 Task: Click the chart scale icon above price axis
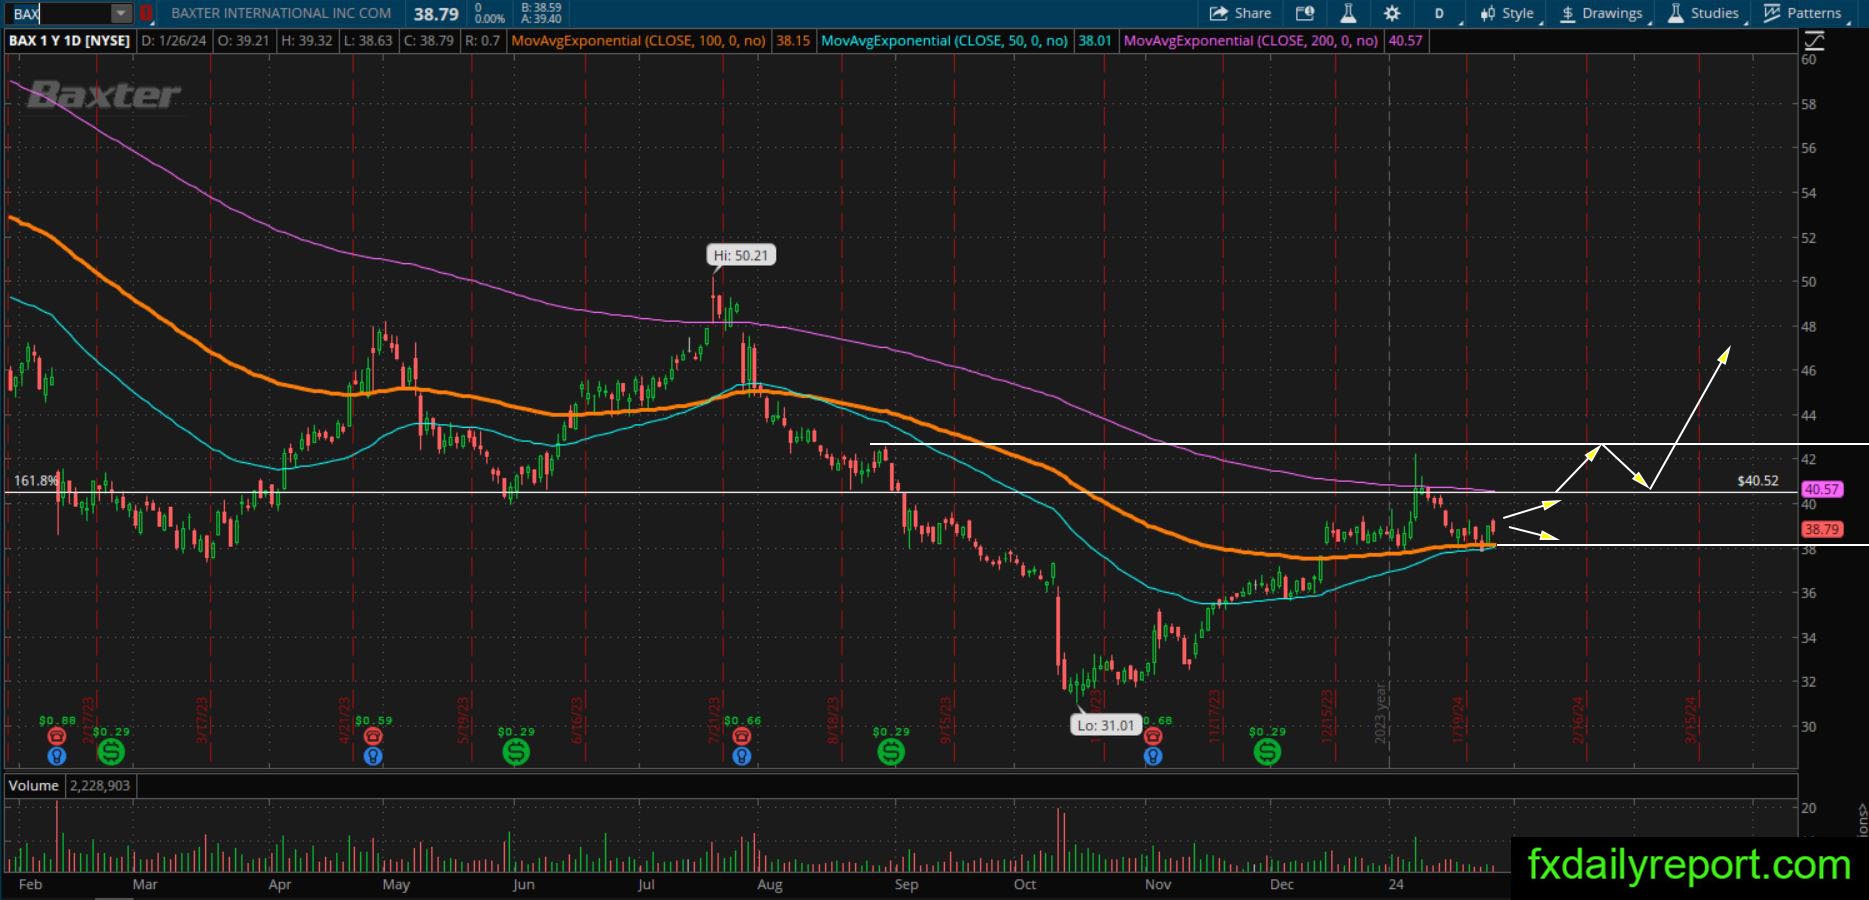click(x=1813, y=41)
